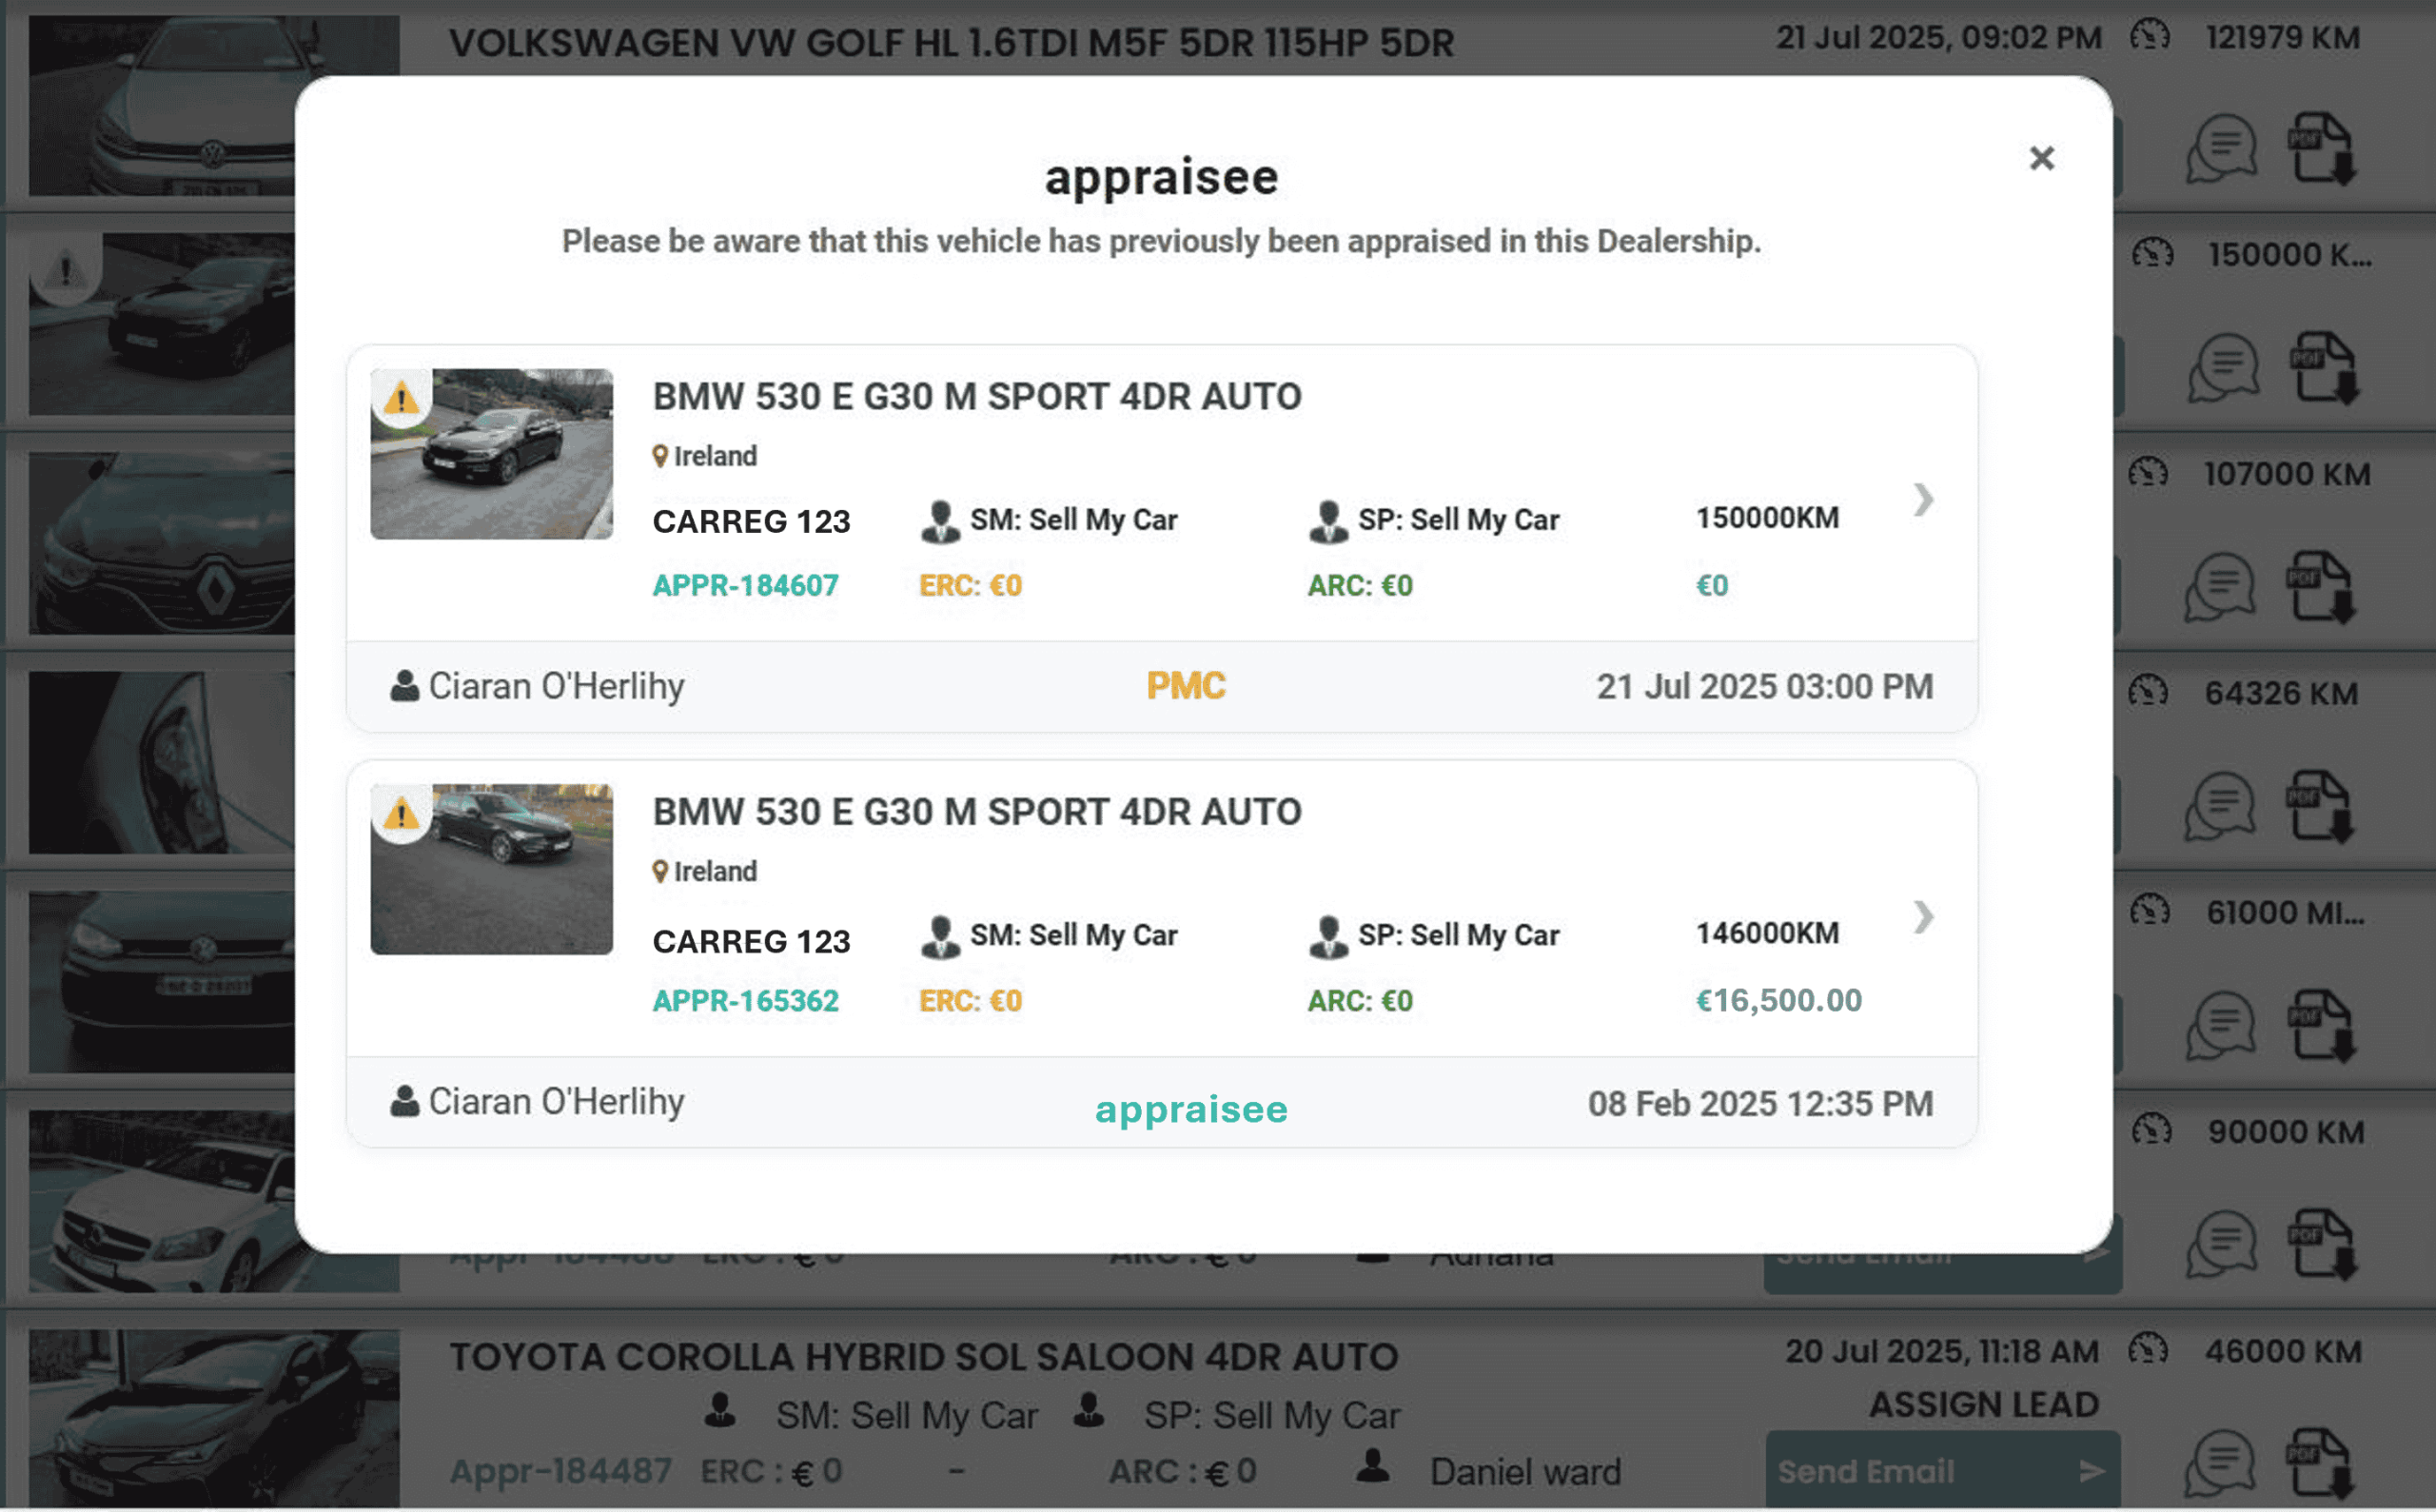
Task: Click 08 Feb 2025 12:35 PM timestamp
Action: [1760, 1104]
